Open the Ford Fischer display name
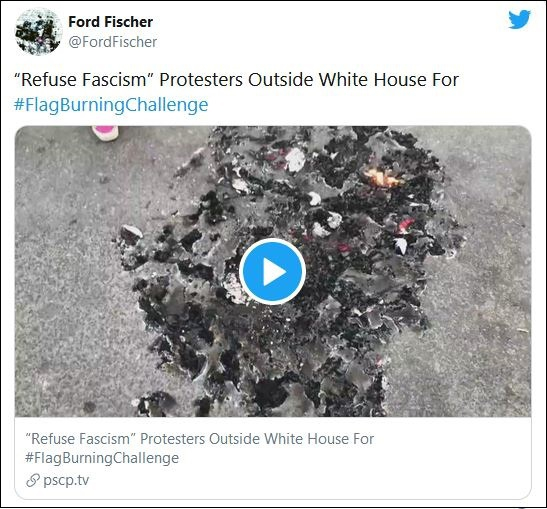 click(111, 22)
